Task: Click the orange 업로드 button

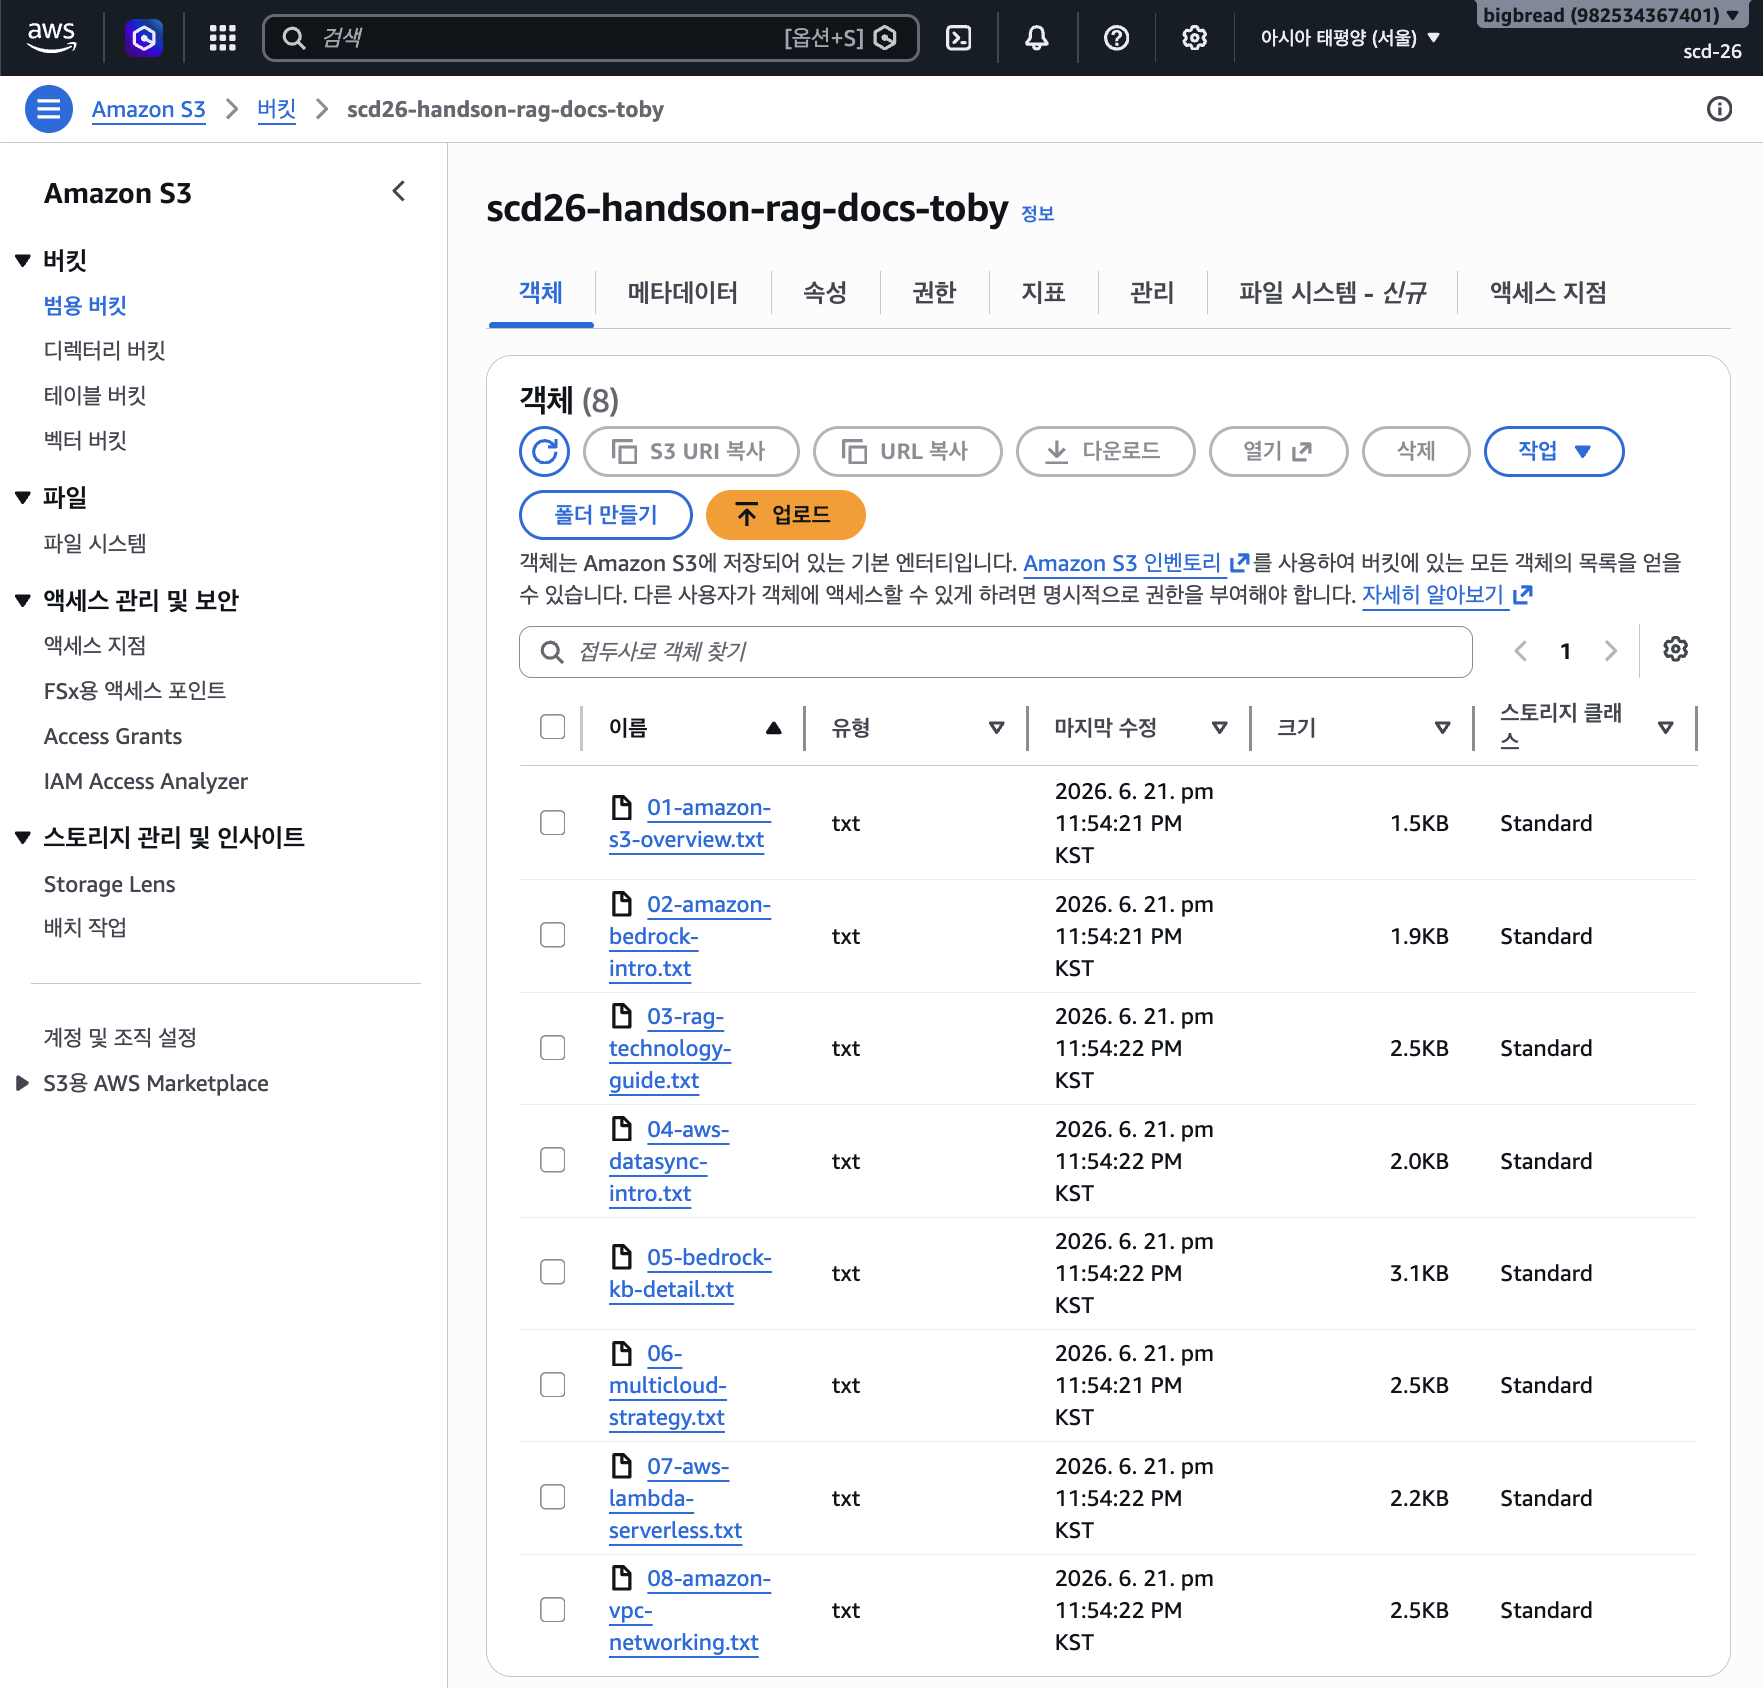Action: click(x=785, y=515)
